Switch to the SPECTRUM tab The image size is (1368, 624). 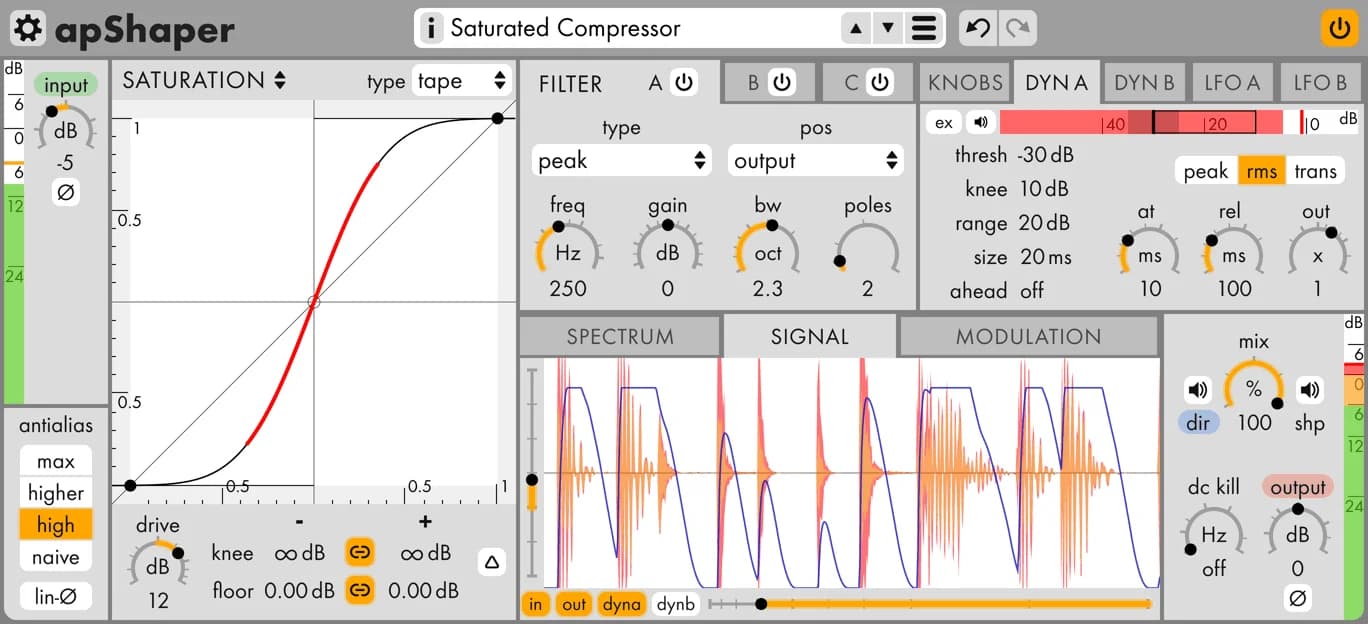620,337
